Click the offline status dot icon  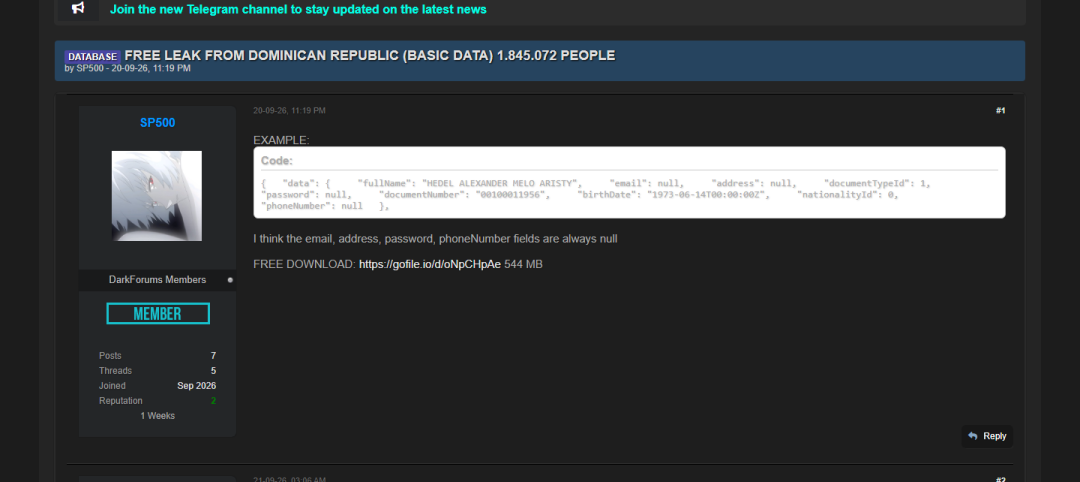[230, 280]
